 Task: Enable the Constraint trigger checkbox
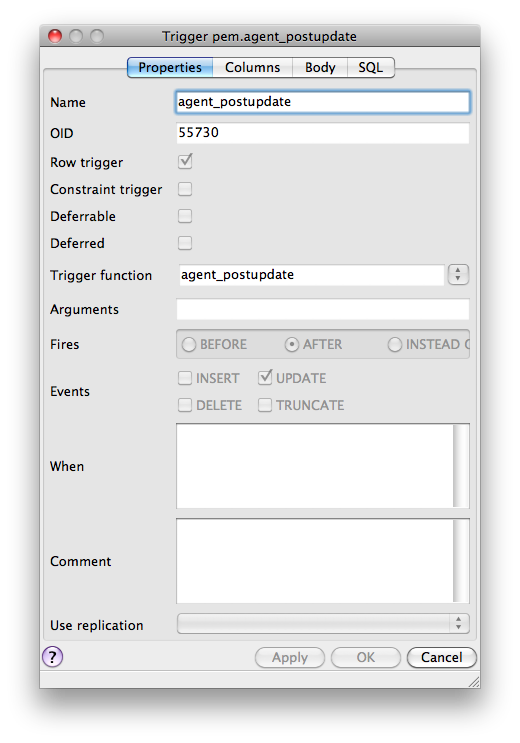click(185, 189)
